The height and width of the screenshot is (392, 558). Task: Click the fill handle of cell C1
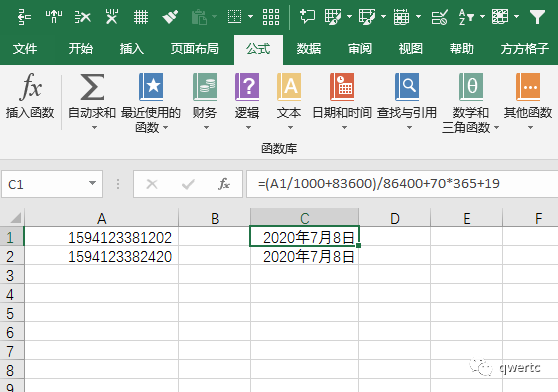(358, 245)
